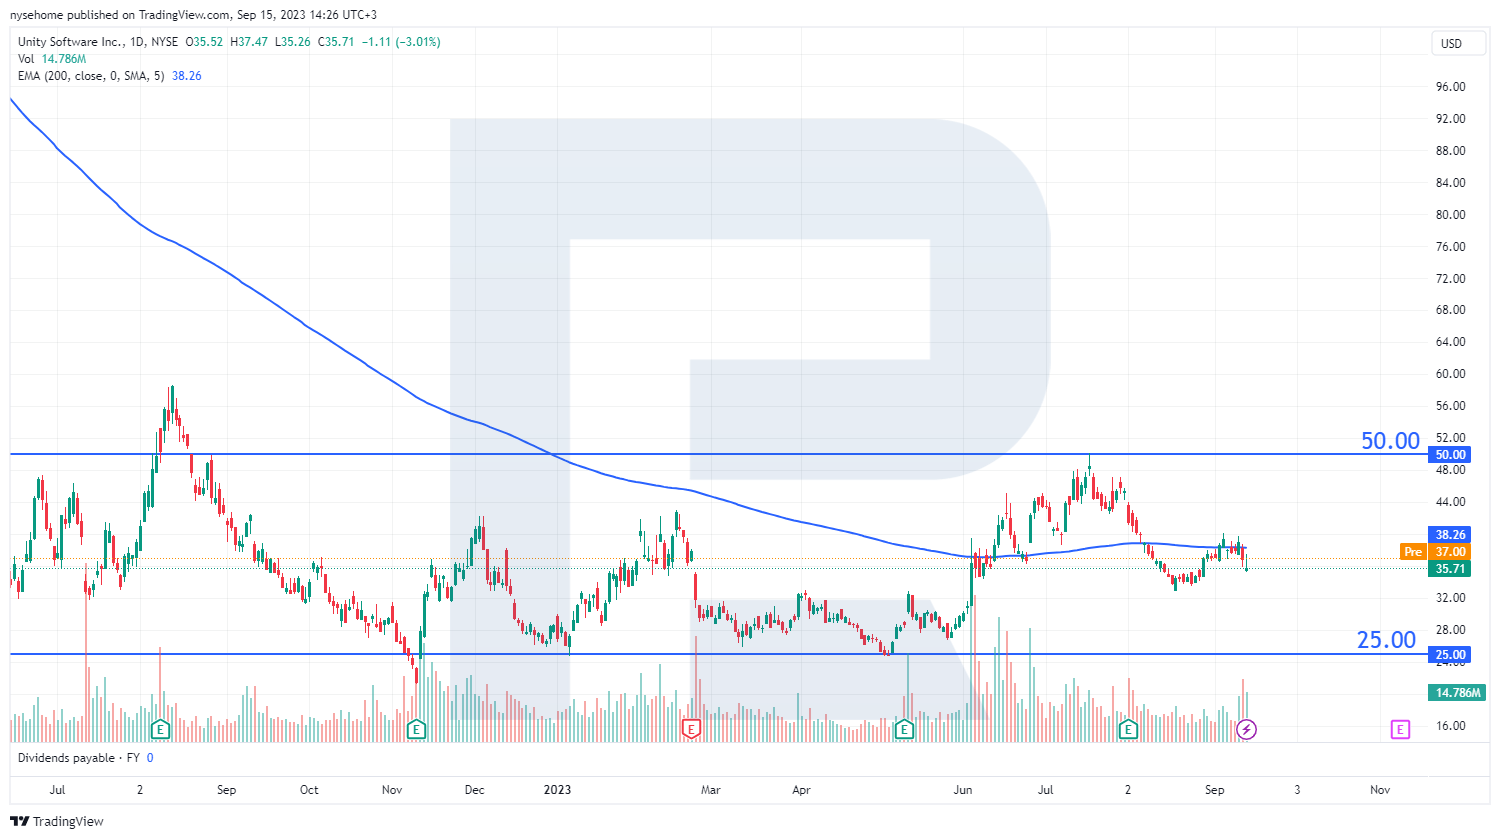
Task: Click the orange Pre market badge
Action: (1412, 552)
